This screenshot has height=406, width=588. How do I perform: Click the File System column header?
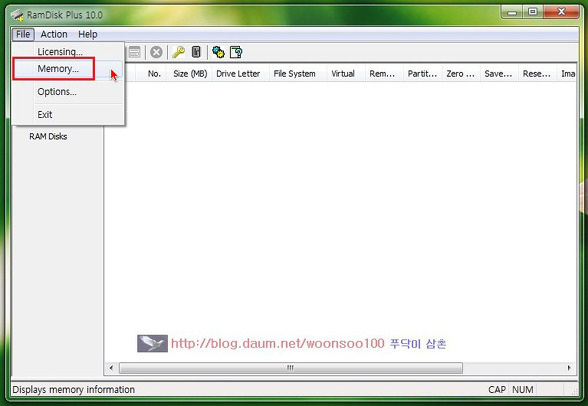(x=294, y=74)
